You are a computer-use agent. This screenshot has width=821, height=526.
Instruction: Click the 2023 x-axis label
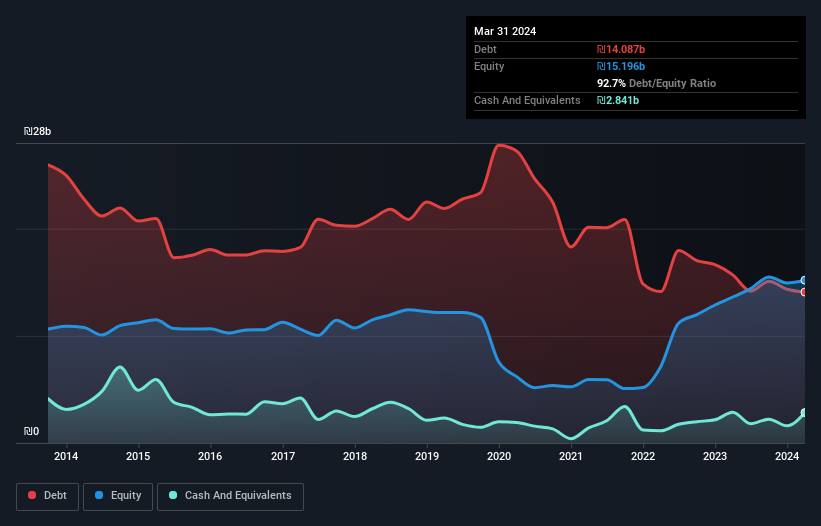715,456
